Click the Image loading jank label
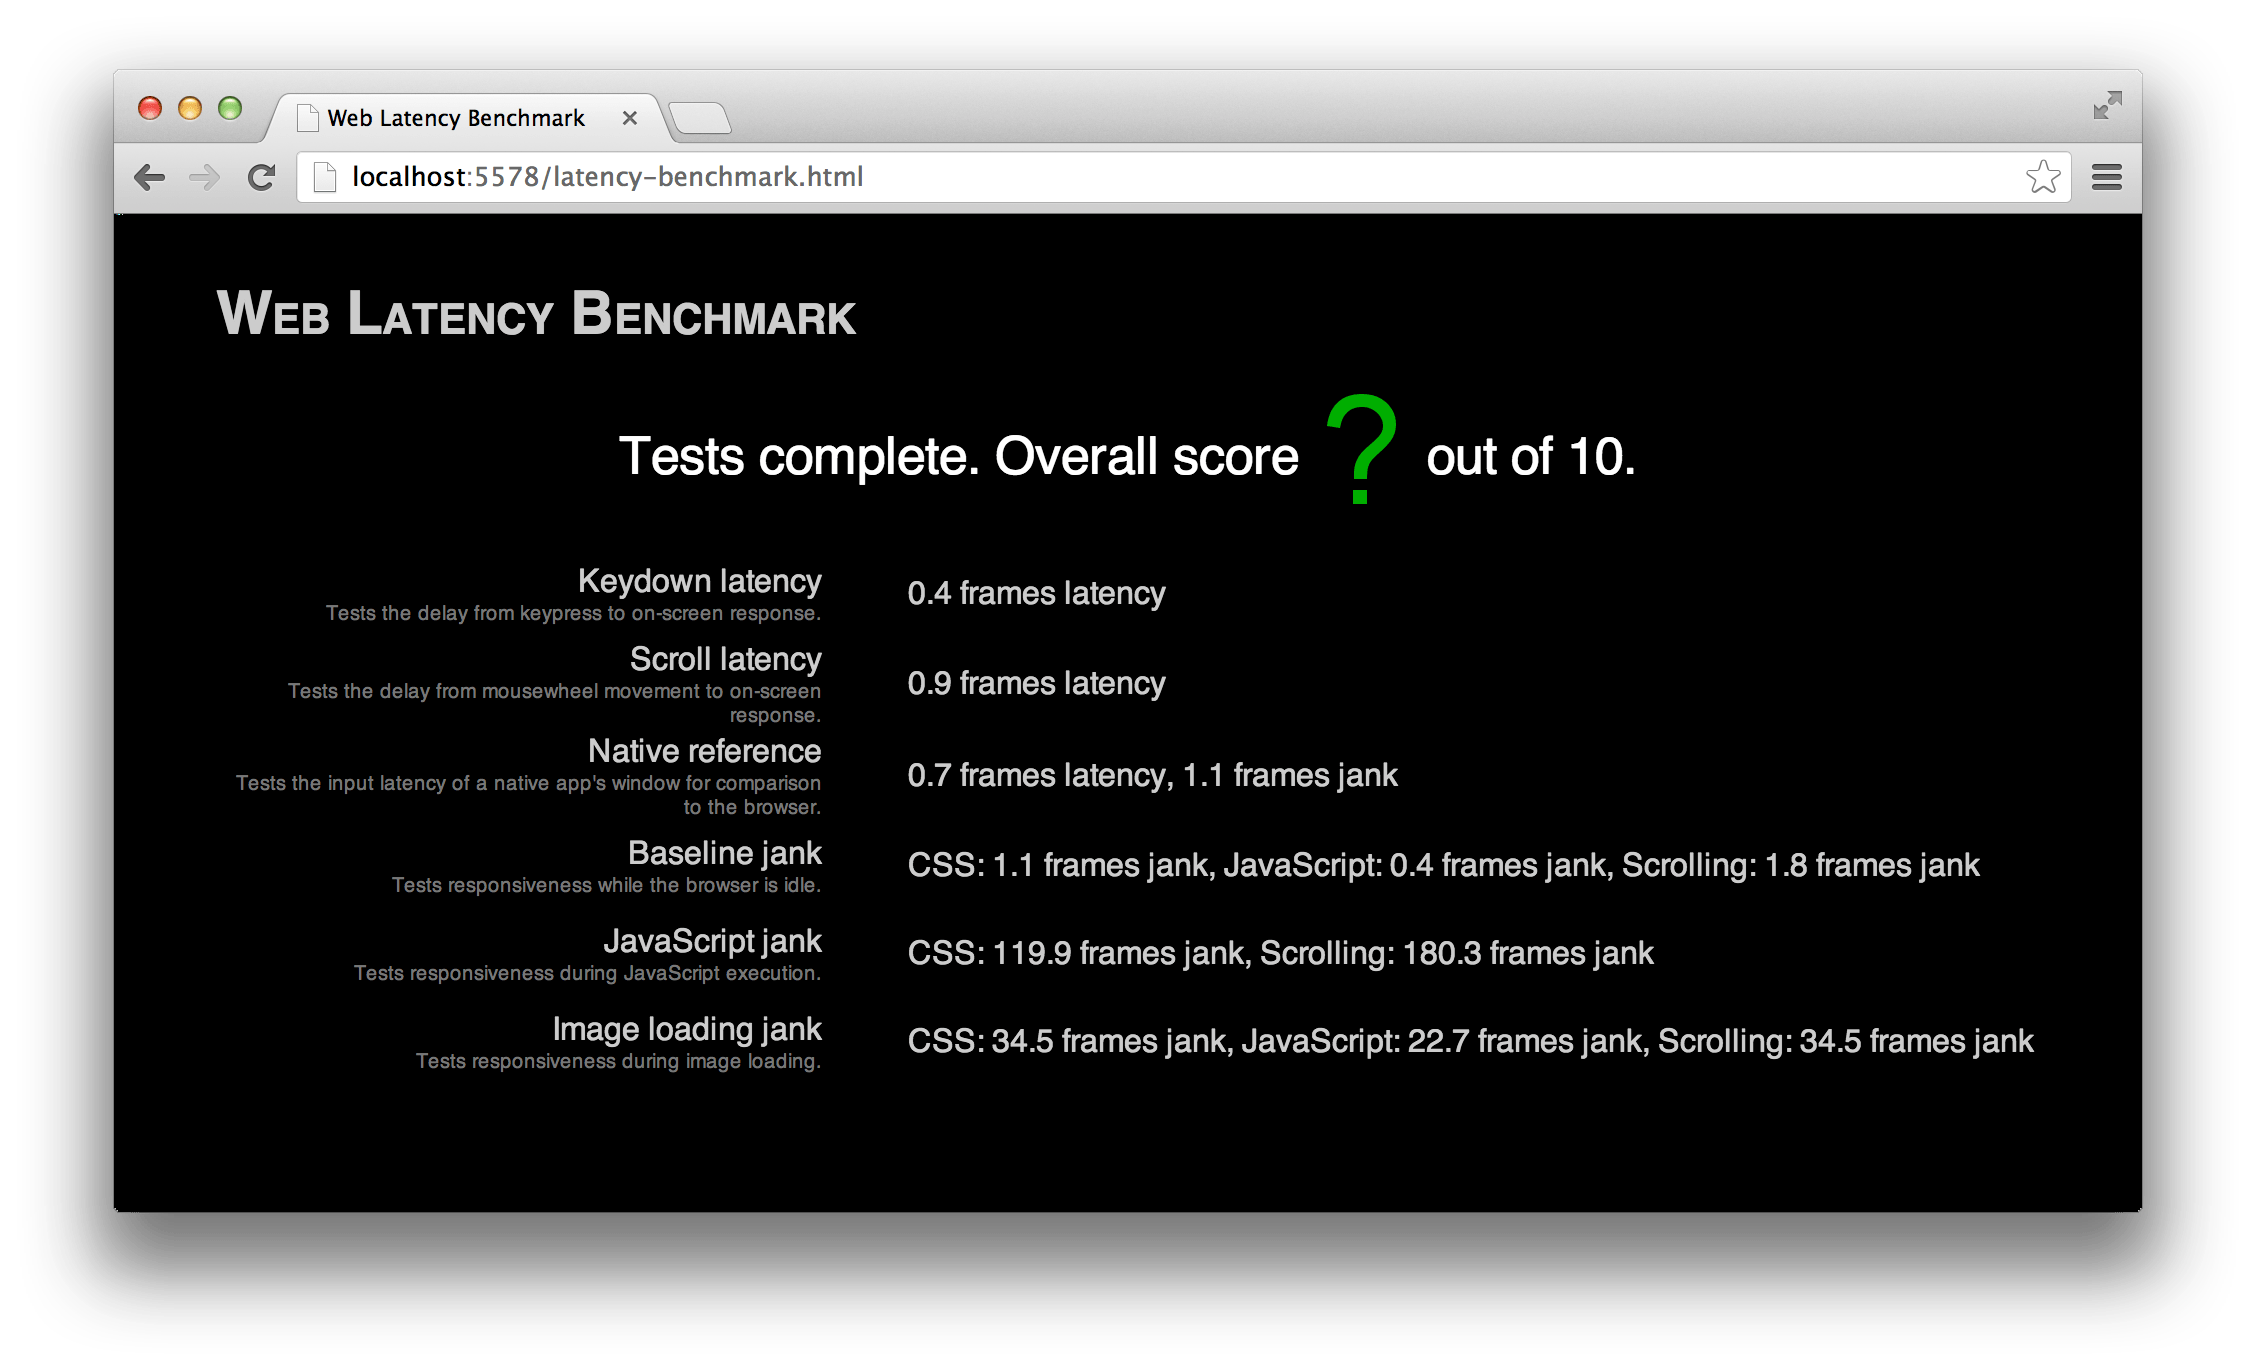The width and height of the screenshot is (2256, 1370). [x=687, y=1029]
